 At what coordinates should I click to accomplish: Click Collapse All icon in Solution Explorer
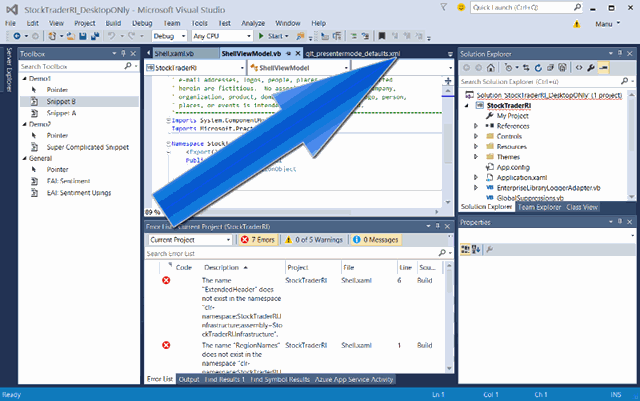click(550, 68)
